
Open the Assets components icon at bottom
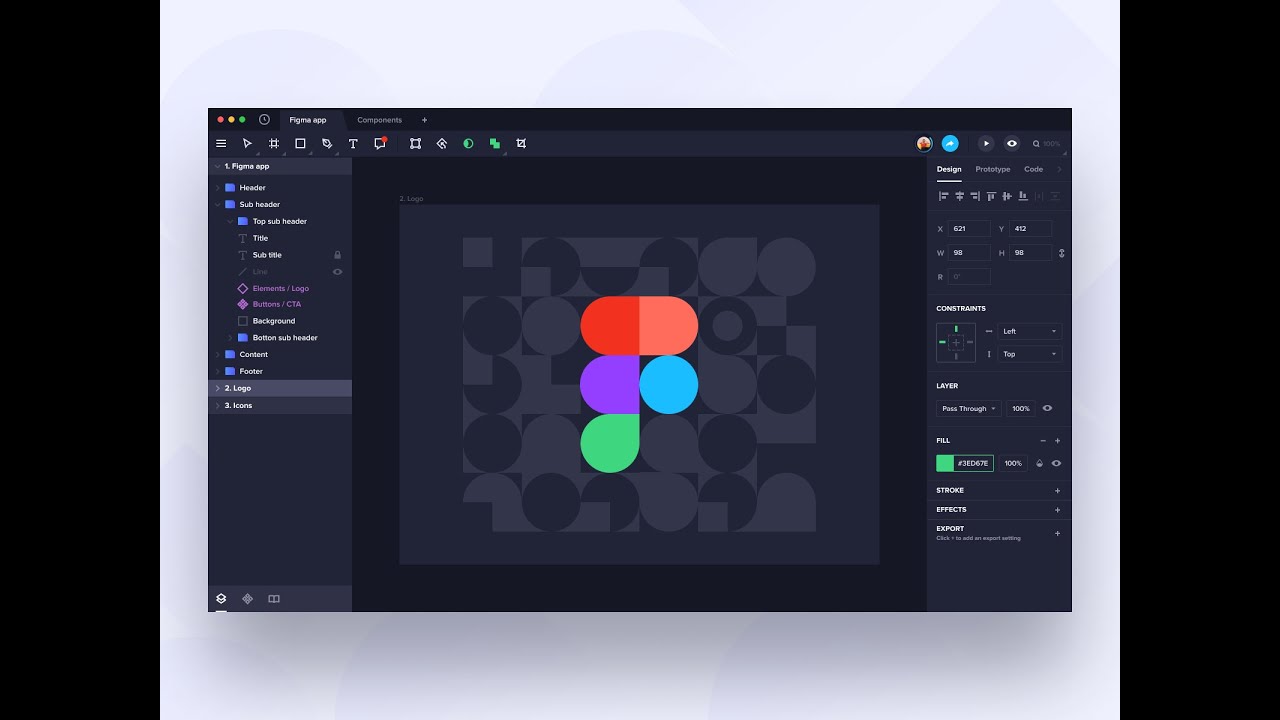tap(248, 599)
